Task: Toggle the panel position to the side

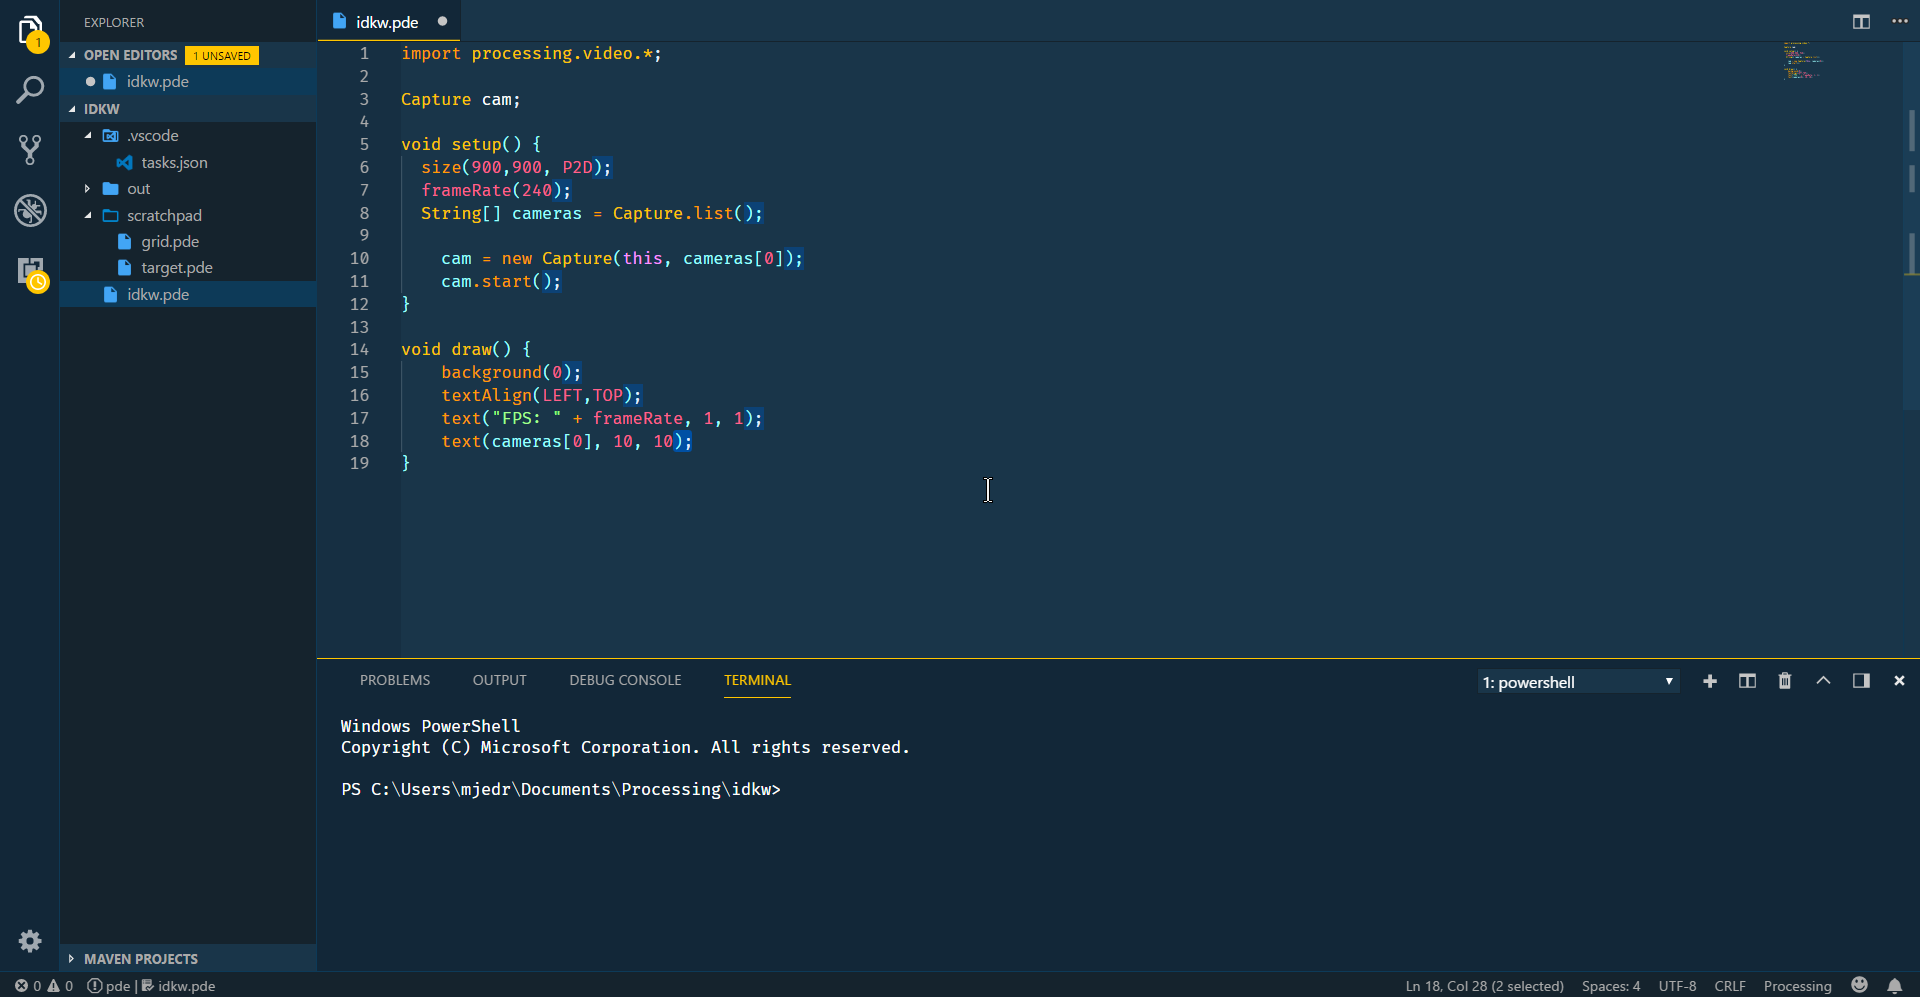Action: 1861,681
